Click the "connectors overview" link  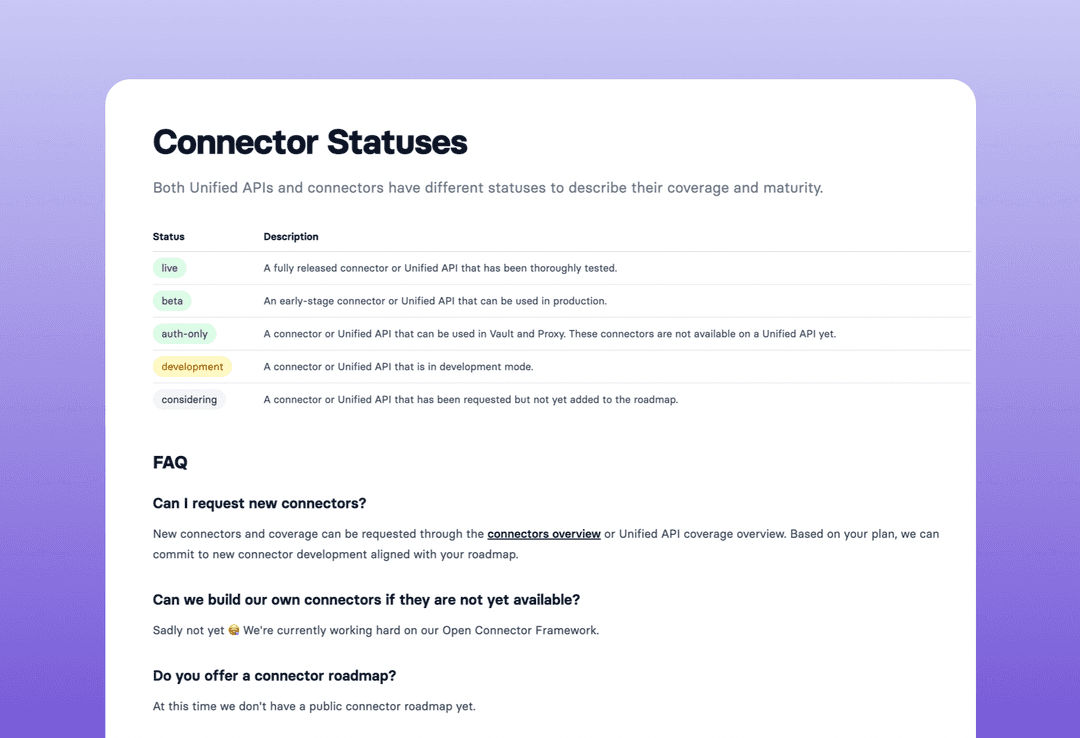pos(544,534)
